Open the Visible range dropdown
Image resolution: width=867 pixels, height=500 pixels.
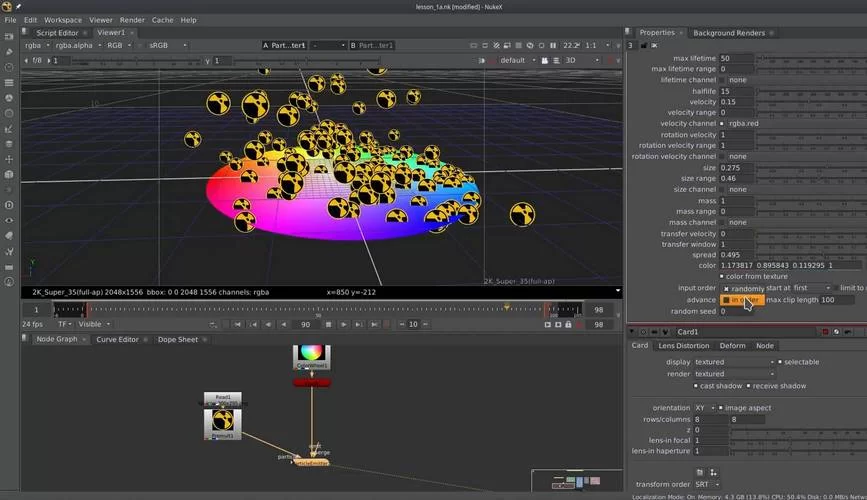pos(94,324)
